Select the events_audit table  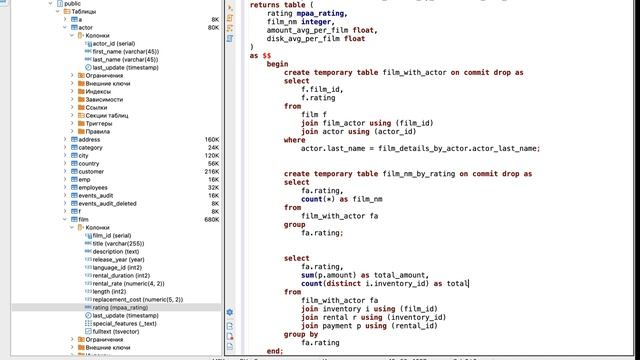96,196
